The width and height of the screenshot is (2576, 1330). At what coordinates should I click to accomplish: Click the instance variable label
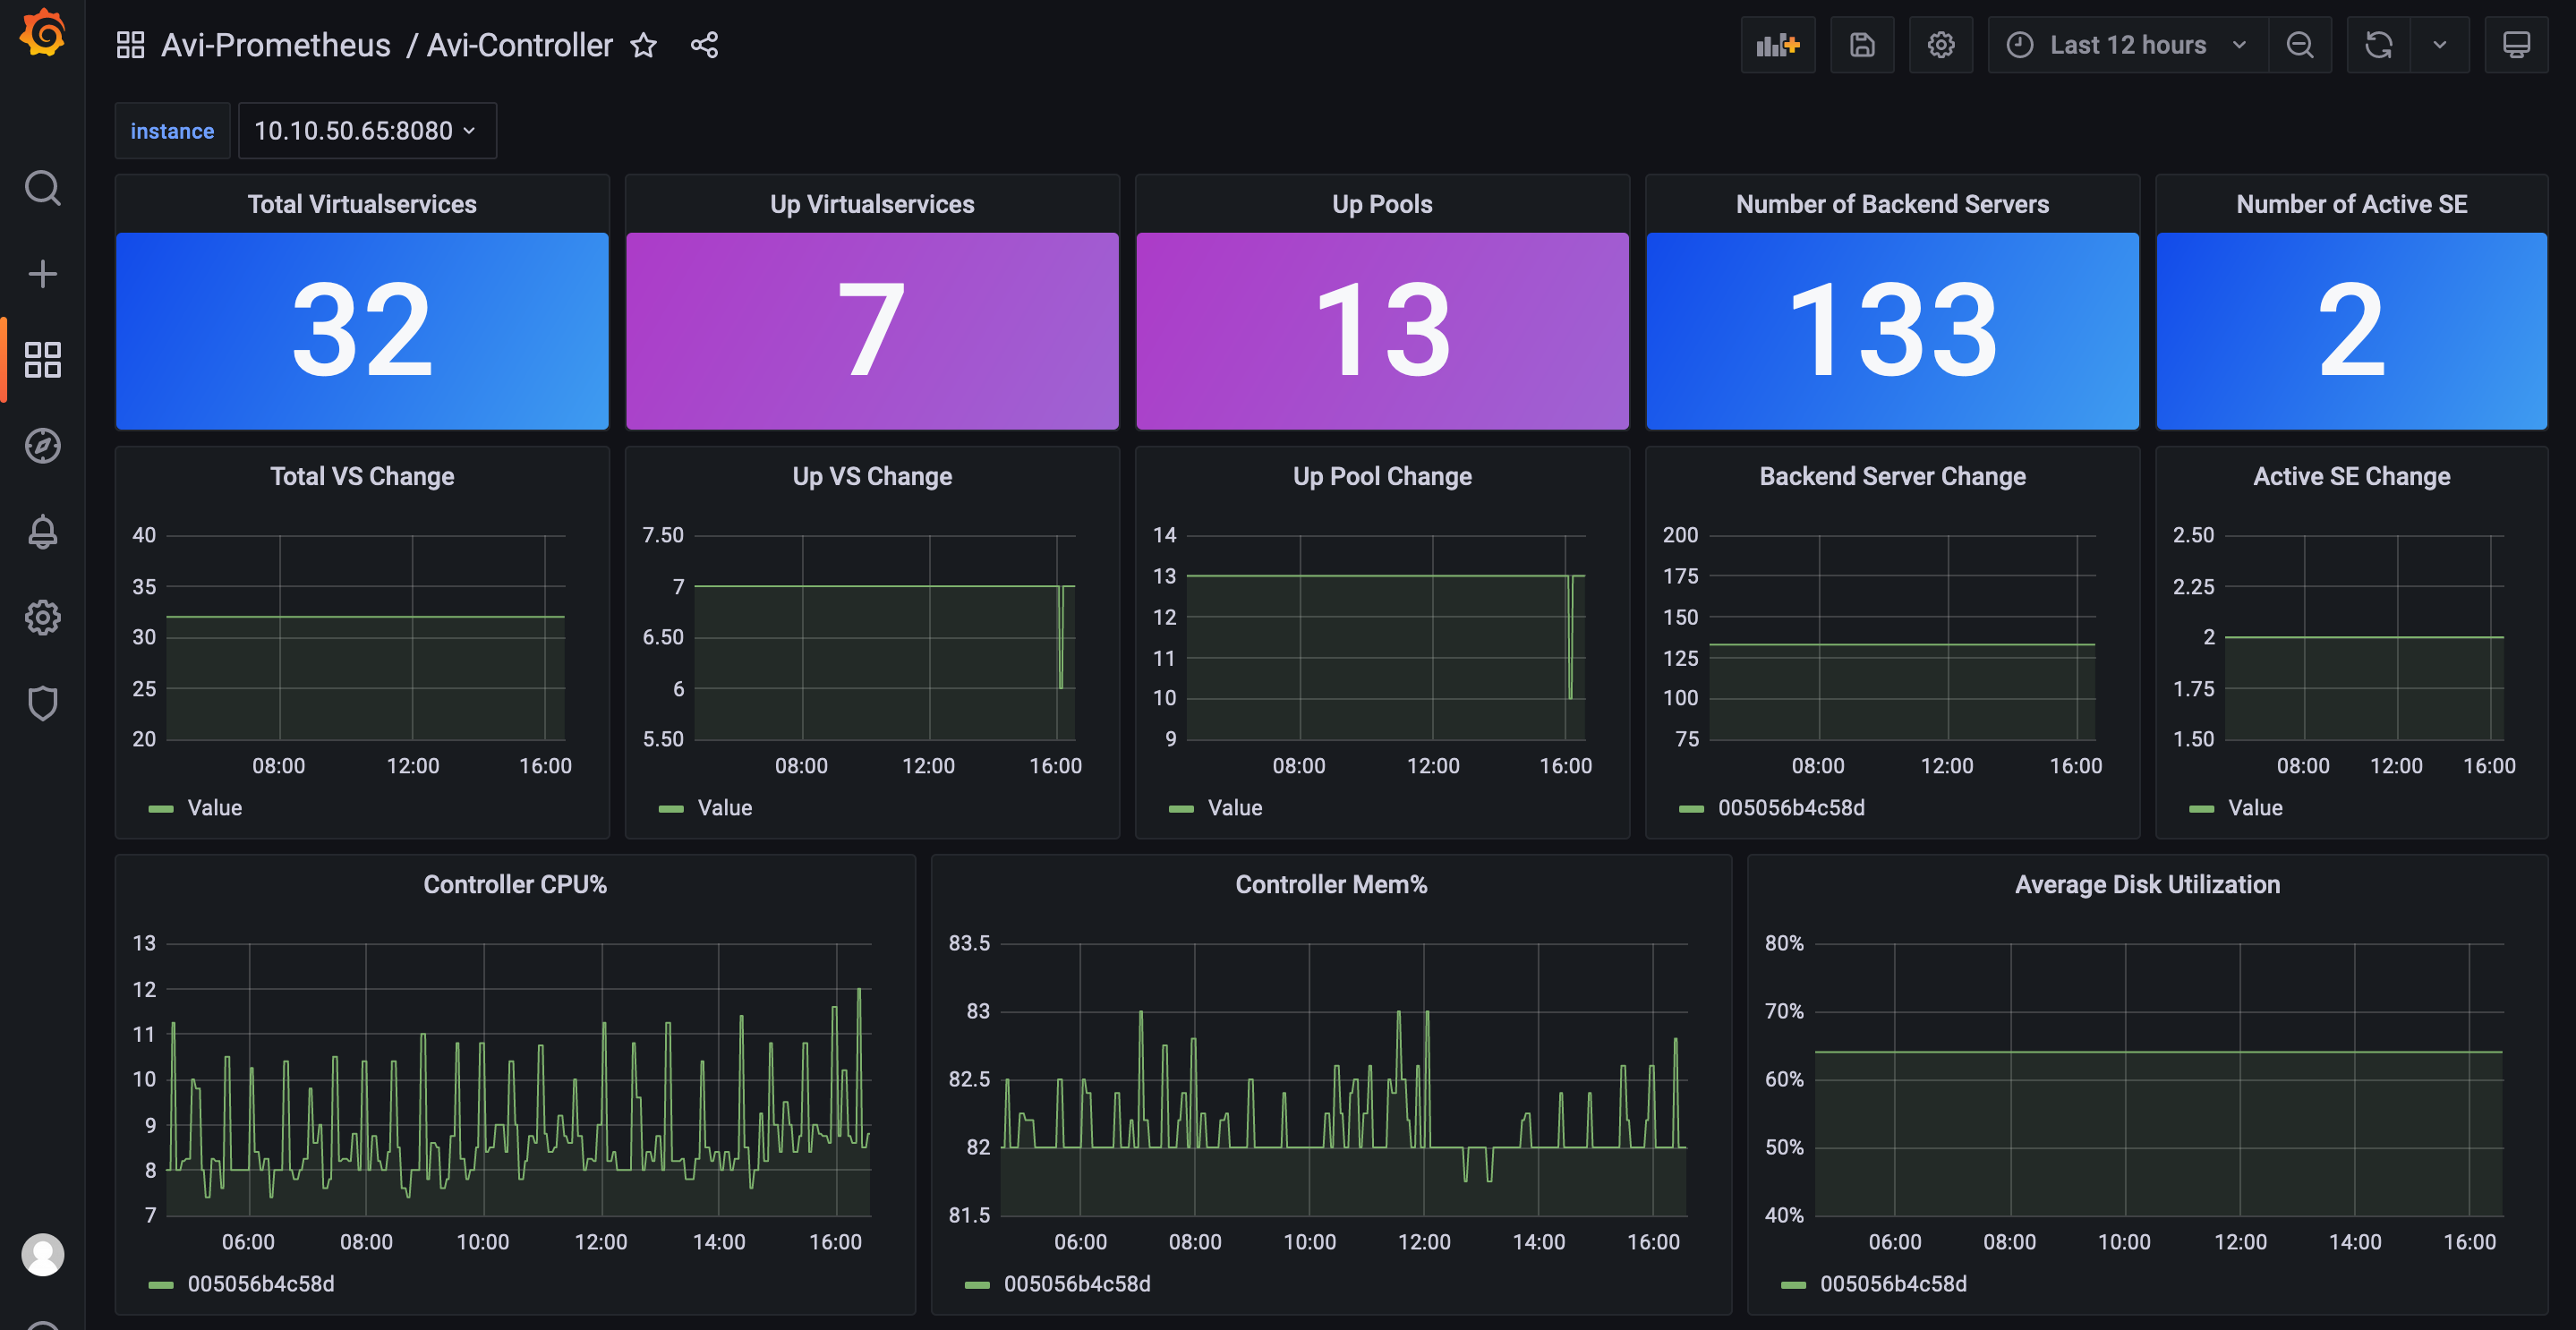[x=172, y=131]
